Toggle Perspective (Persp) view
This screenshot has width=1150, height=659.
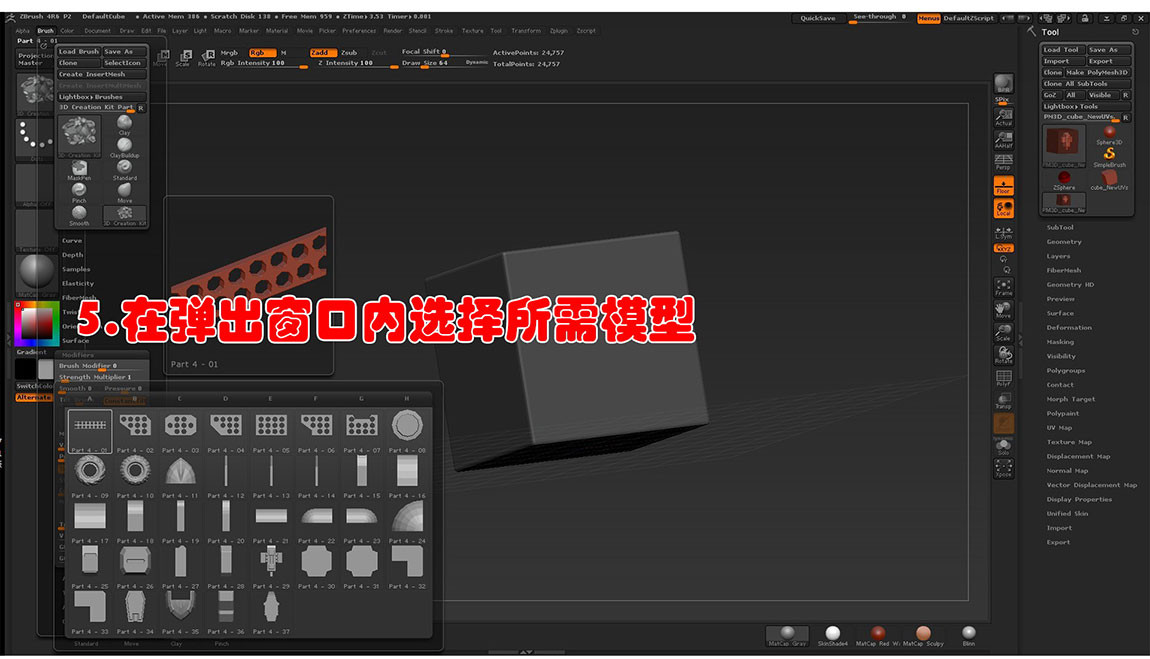tap(1003, 162)
